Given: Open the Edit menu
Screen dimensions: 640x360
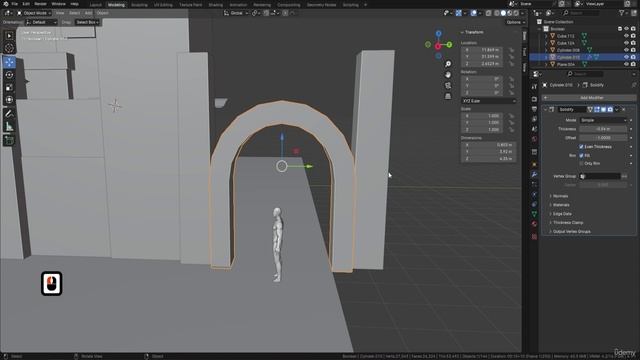Looking at the screenshot, I should [26, 4].
